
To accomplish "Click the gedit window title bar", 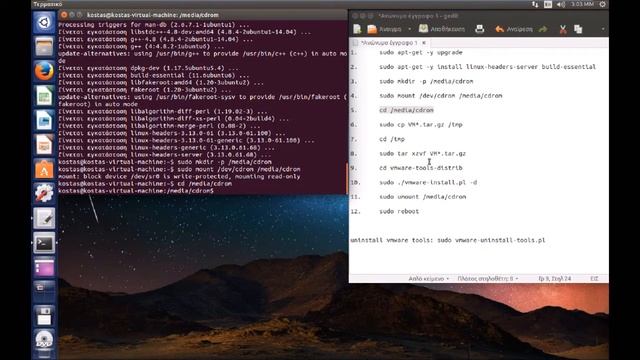I will [x=478, y=16].
